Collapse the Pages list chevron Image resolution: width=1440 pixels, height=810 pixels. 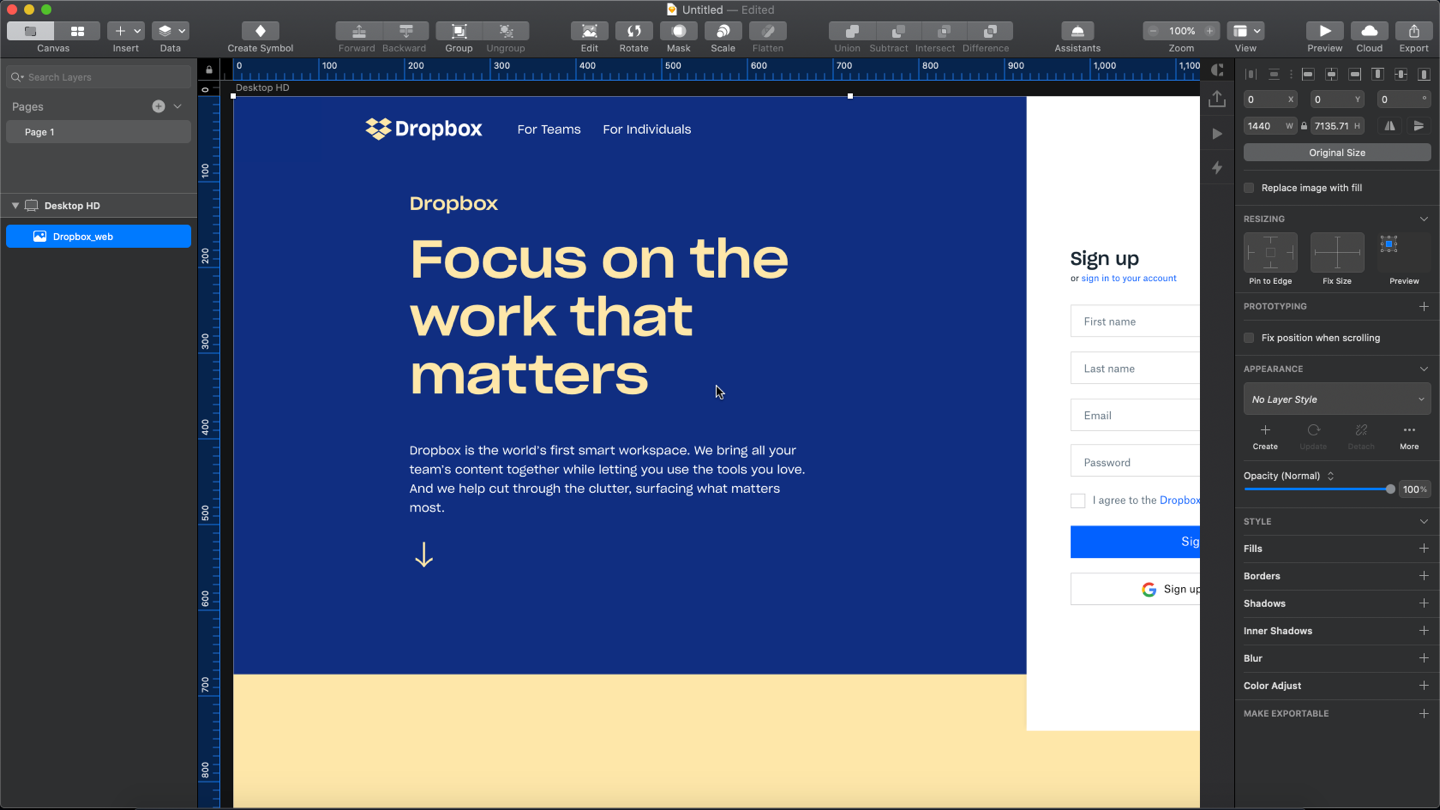click(178, 106)
